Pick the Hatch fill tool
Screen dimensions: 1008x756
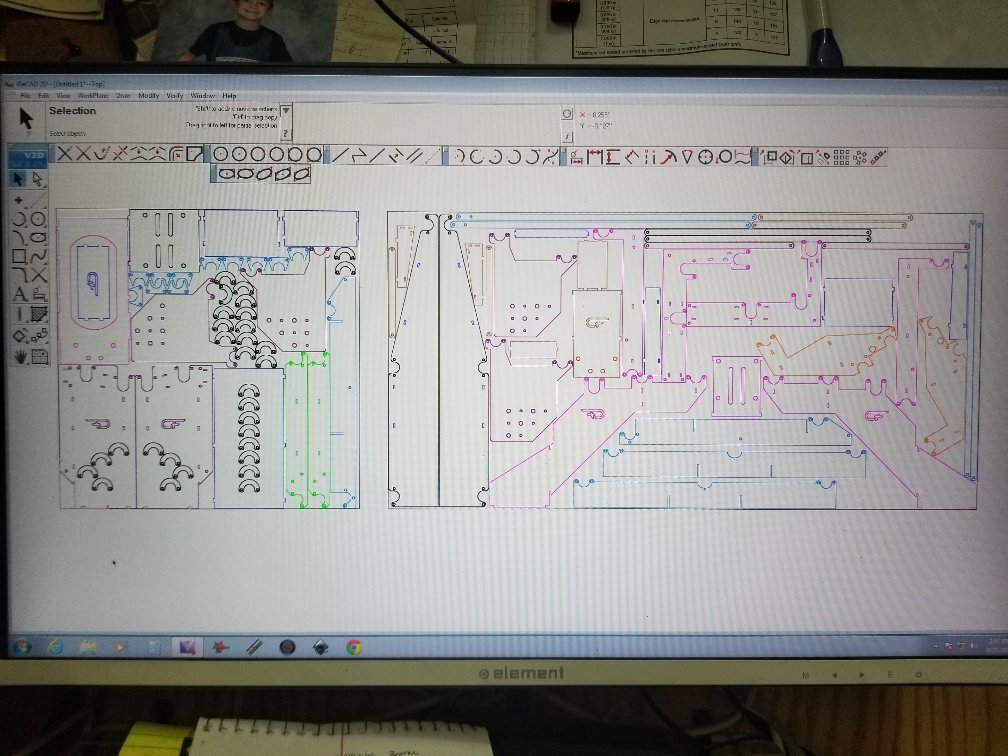pyautogui.click(x=39, y=314)
